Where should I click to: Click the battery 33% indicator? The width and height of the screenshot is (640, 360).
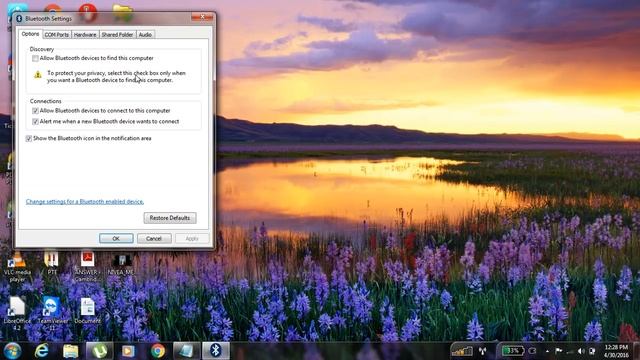513,351
